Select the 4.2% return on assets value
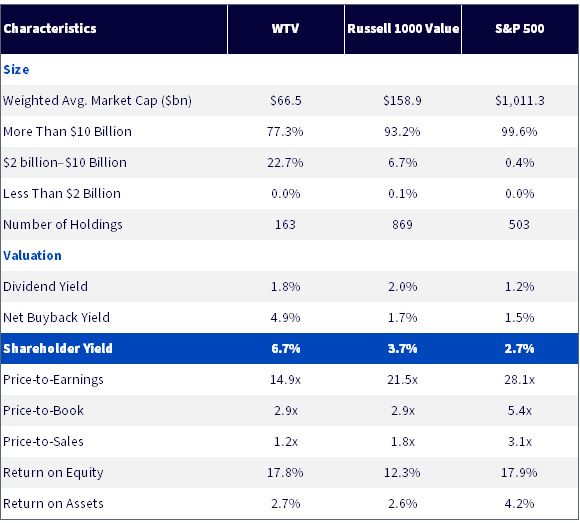The width and height of the screenshot is (580, 523). (520, 504)
